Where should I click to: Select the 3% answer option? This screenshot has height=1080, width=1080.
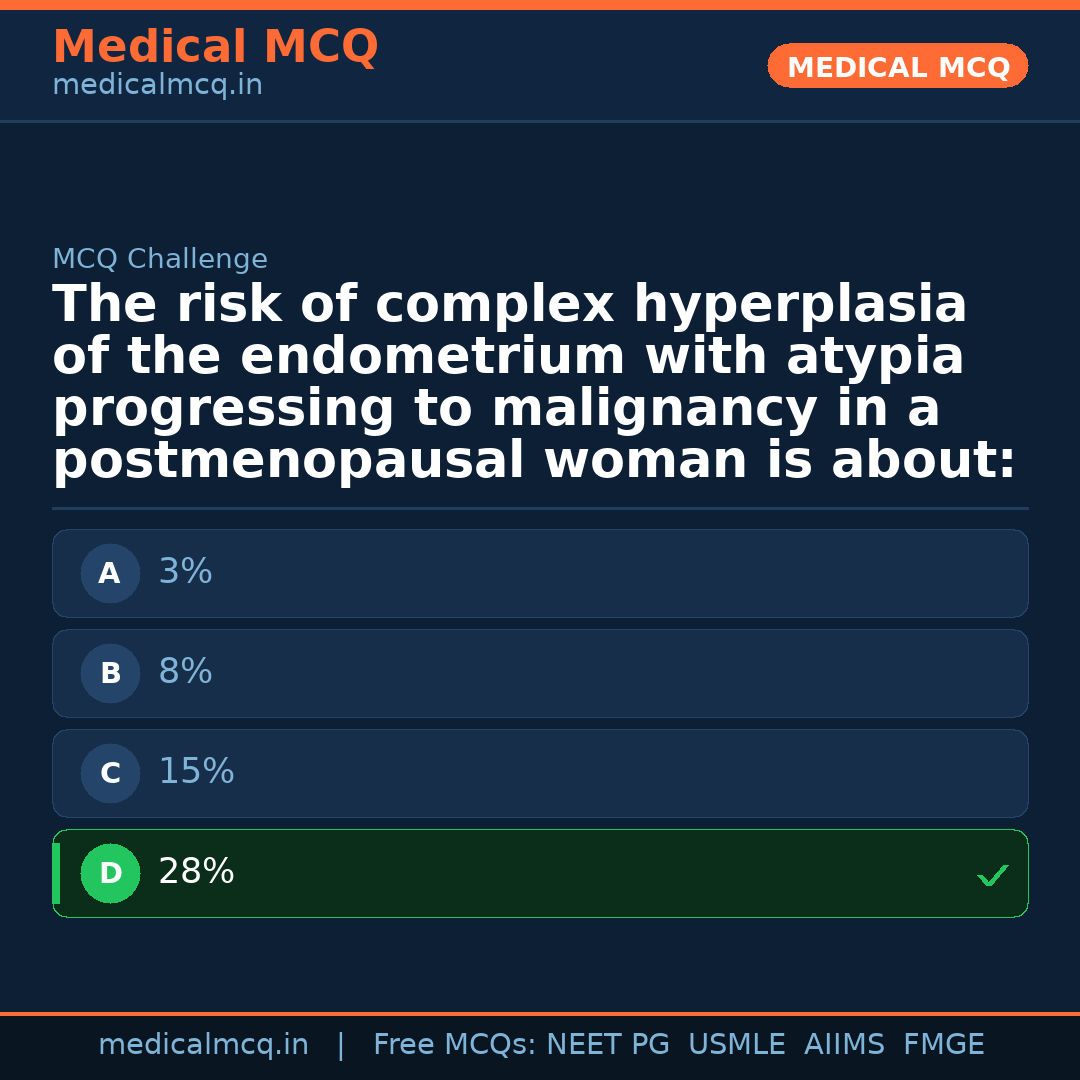(540, 574)
